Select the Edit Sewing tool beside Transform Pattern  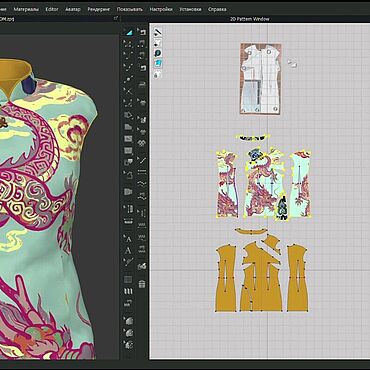tap(142, 32)
